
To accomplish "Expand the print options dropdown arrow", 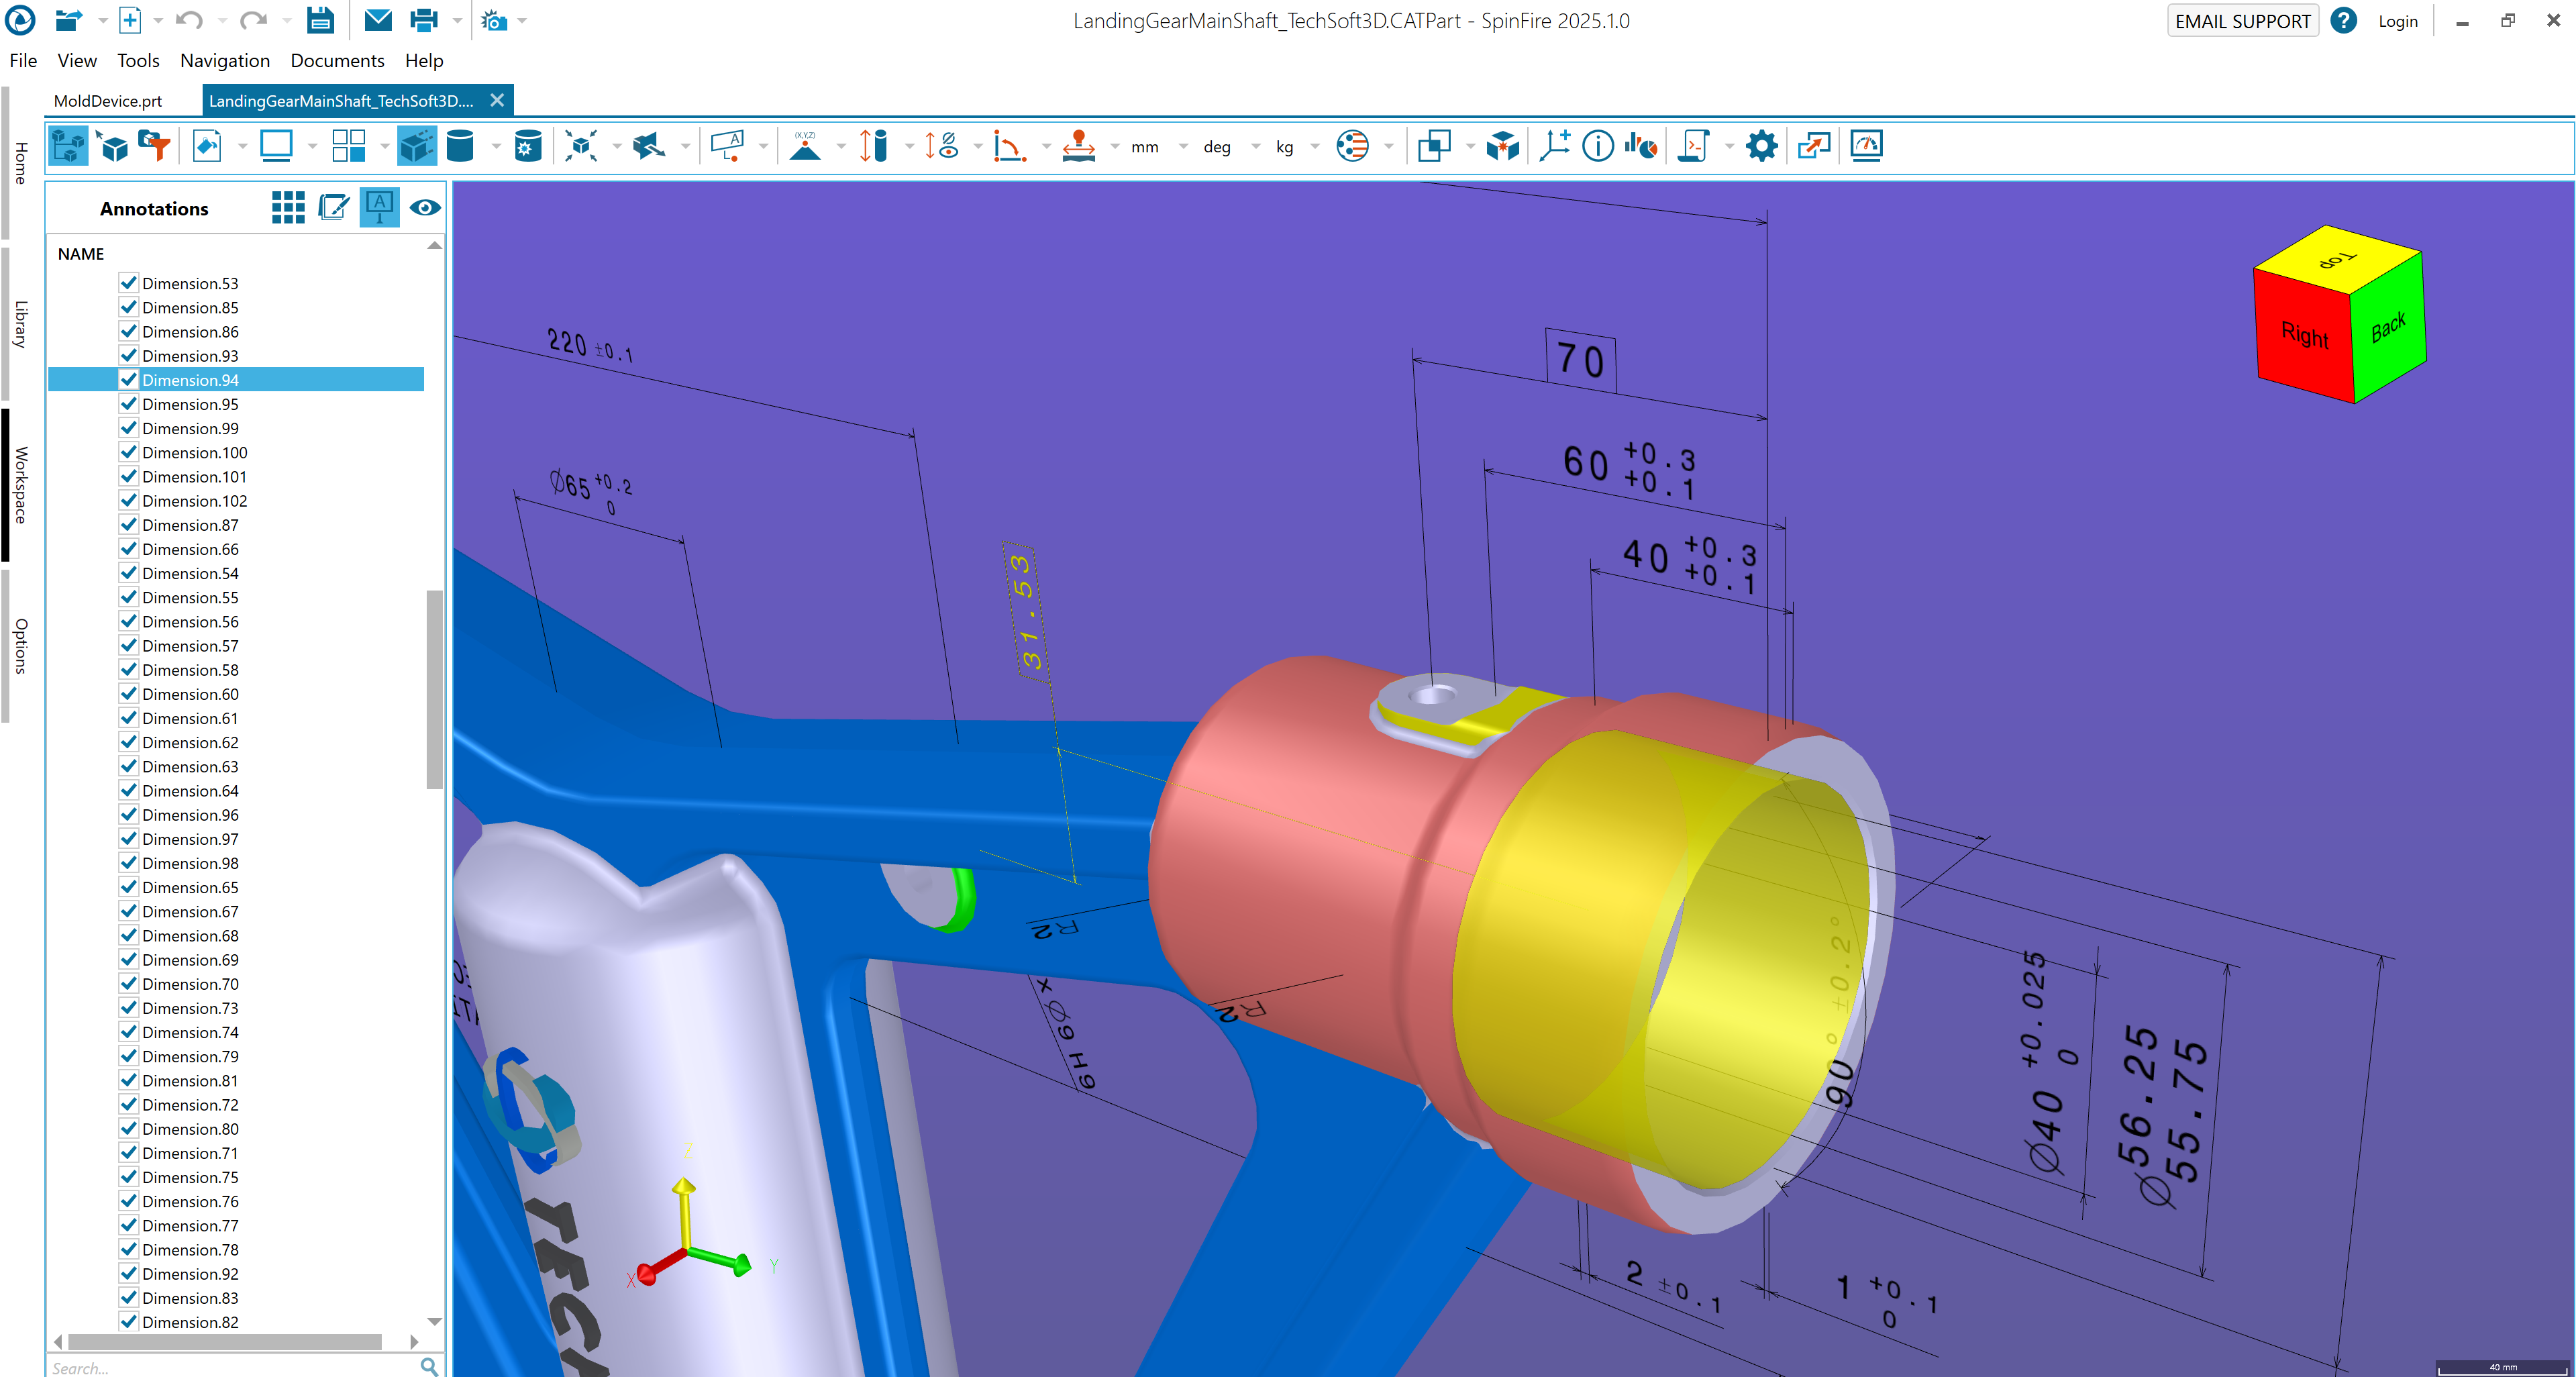I will (x=457, y=21).
